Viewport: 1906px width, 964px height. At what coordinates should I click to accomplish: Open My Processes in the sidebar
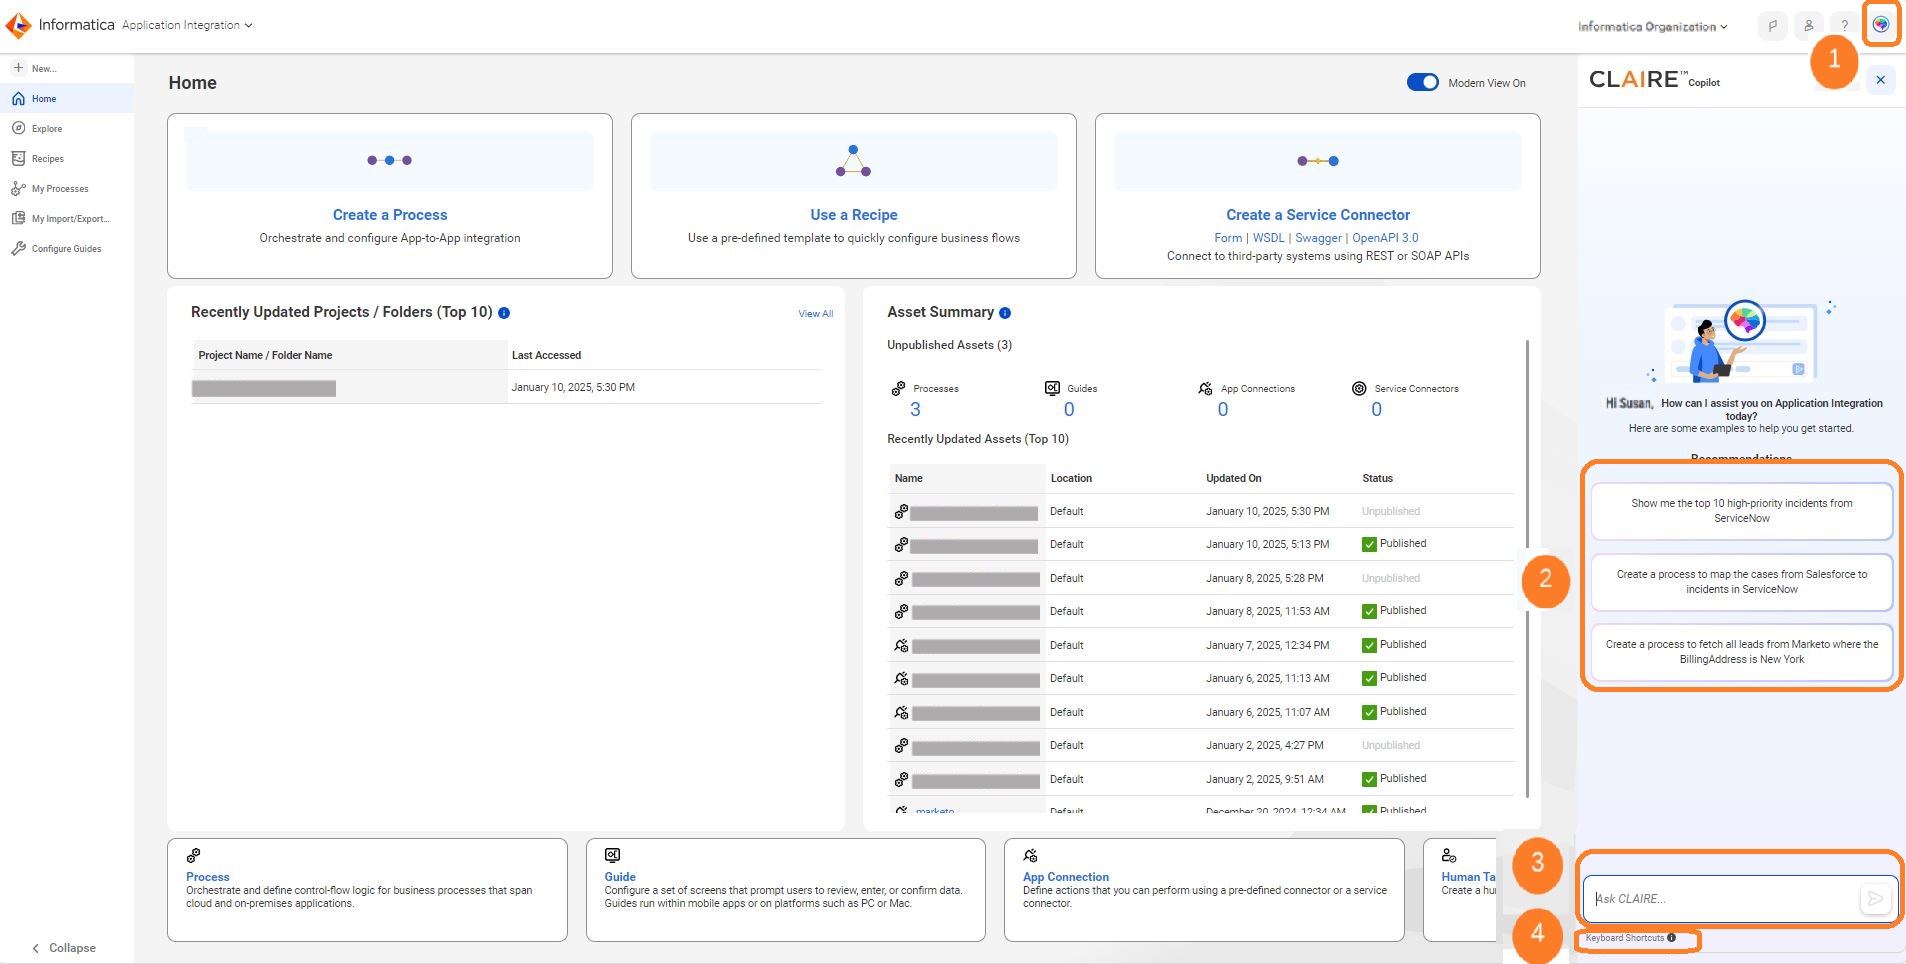[x=67, y=189]
